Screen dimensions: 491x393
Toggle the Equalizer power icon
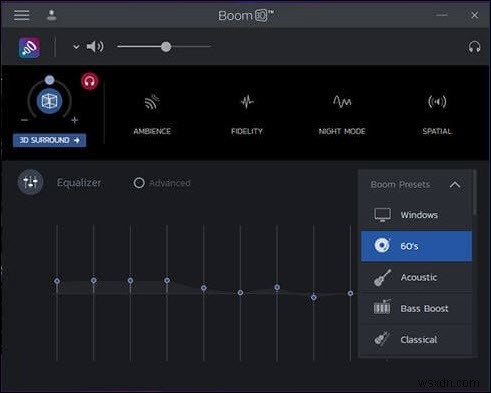tap(30, 182)
